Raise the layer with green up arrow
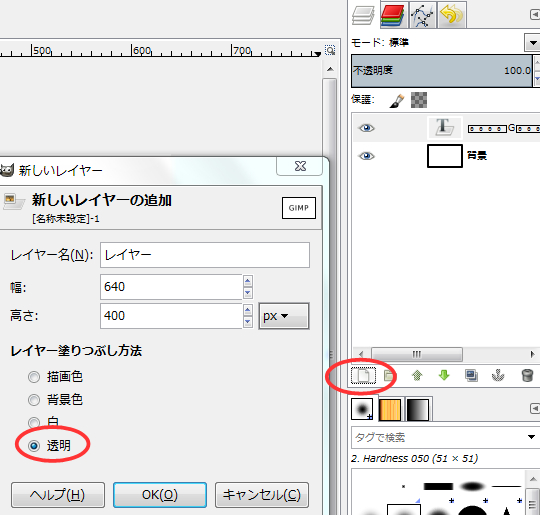 [417, 375]
